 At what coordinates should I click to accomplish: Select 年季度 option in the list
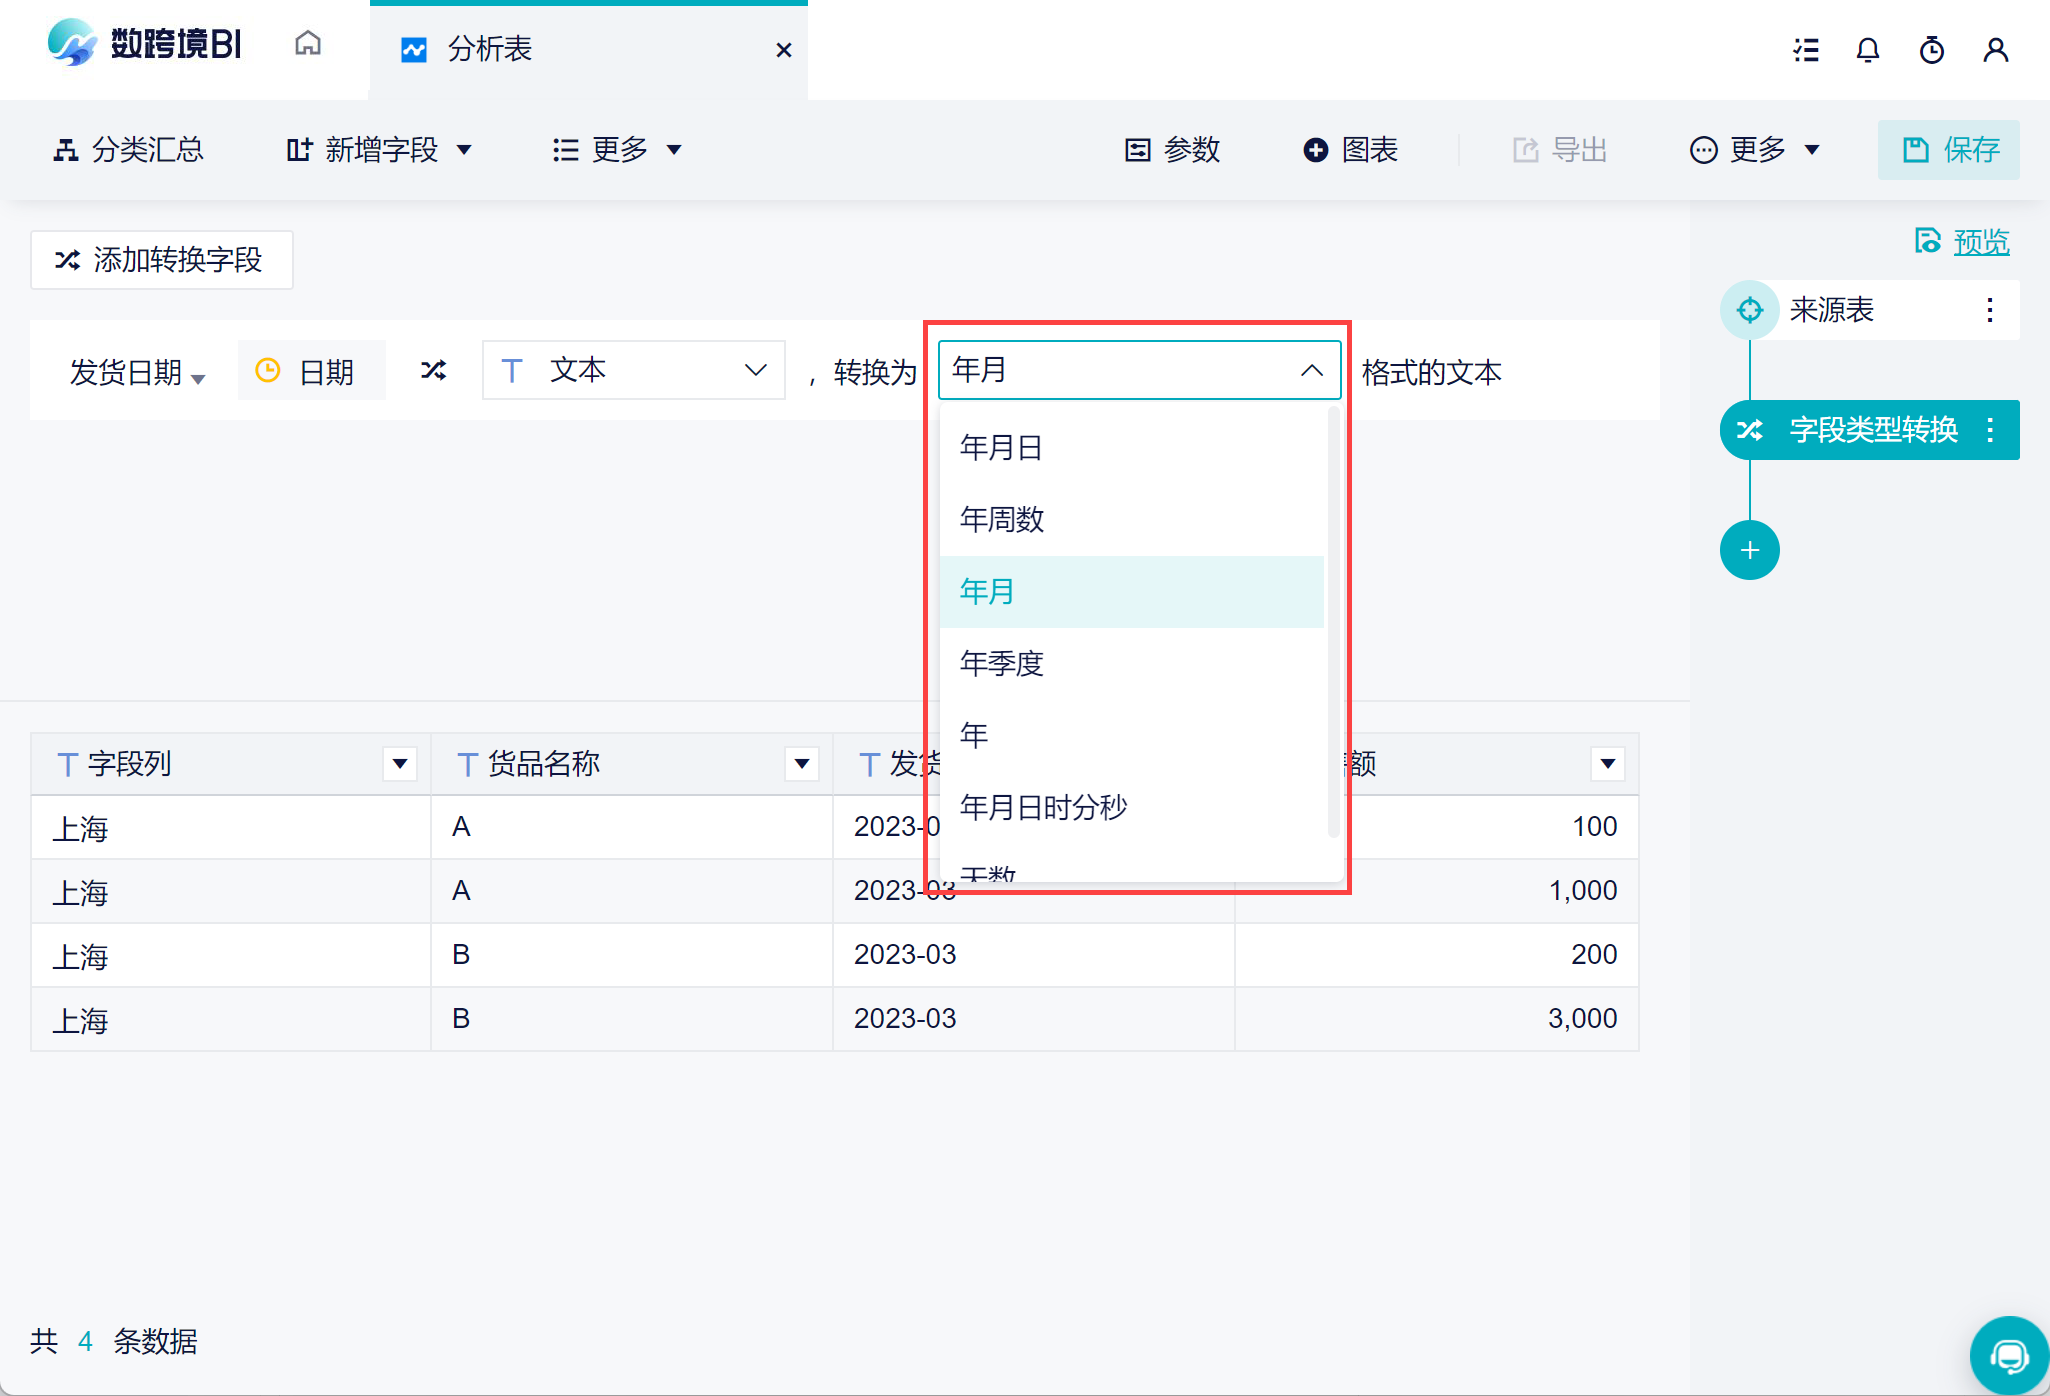pos(1002,663)
